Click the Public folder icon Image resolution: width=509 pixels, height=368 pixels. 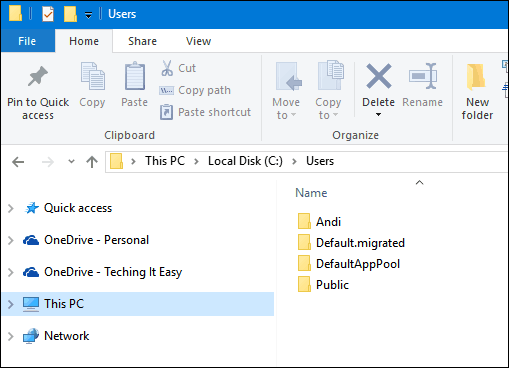(304, 284)
